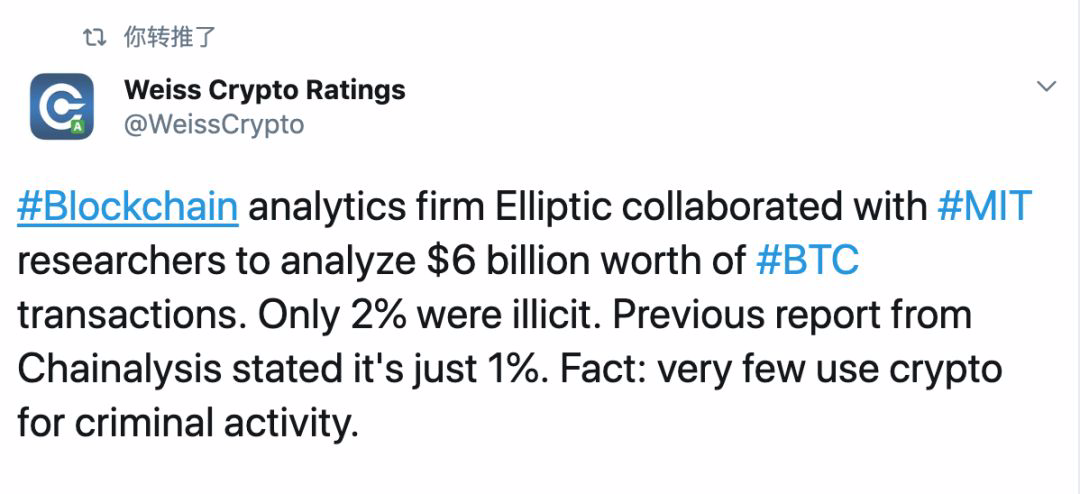
Task: Open the #MIT hashtag link
Action: pos(984,207)
